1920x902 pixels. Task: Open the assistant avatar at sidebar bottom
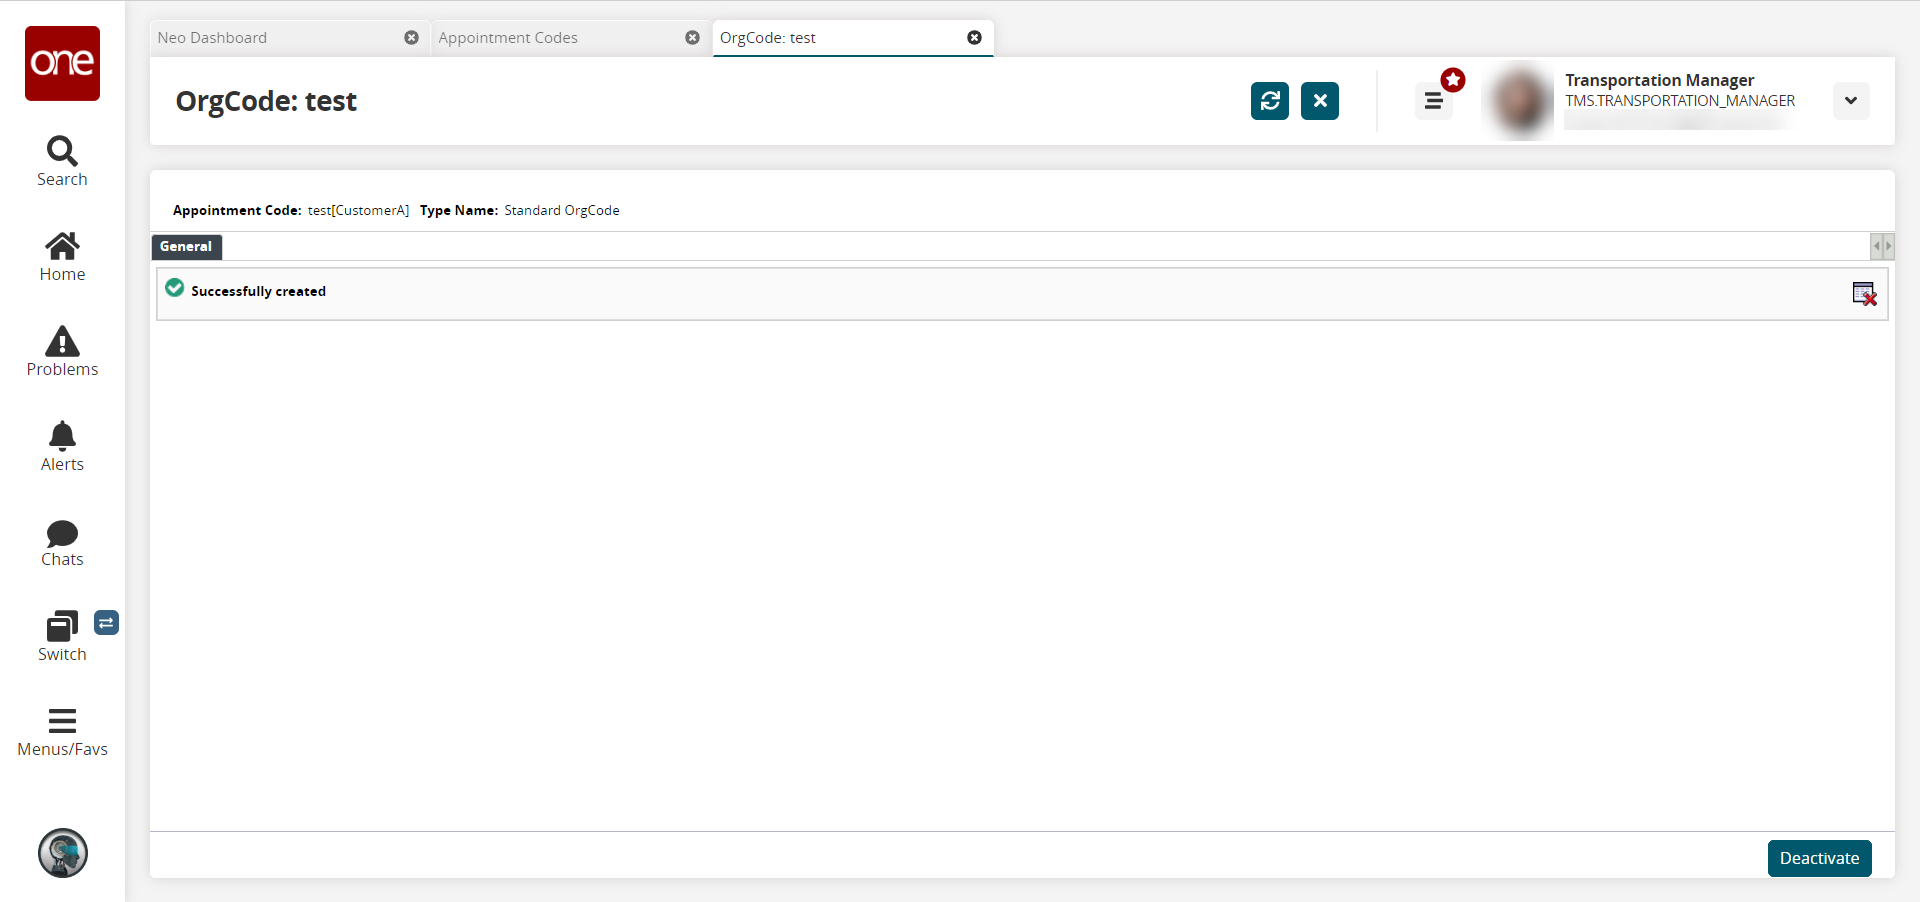[x=63, y=853]
